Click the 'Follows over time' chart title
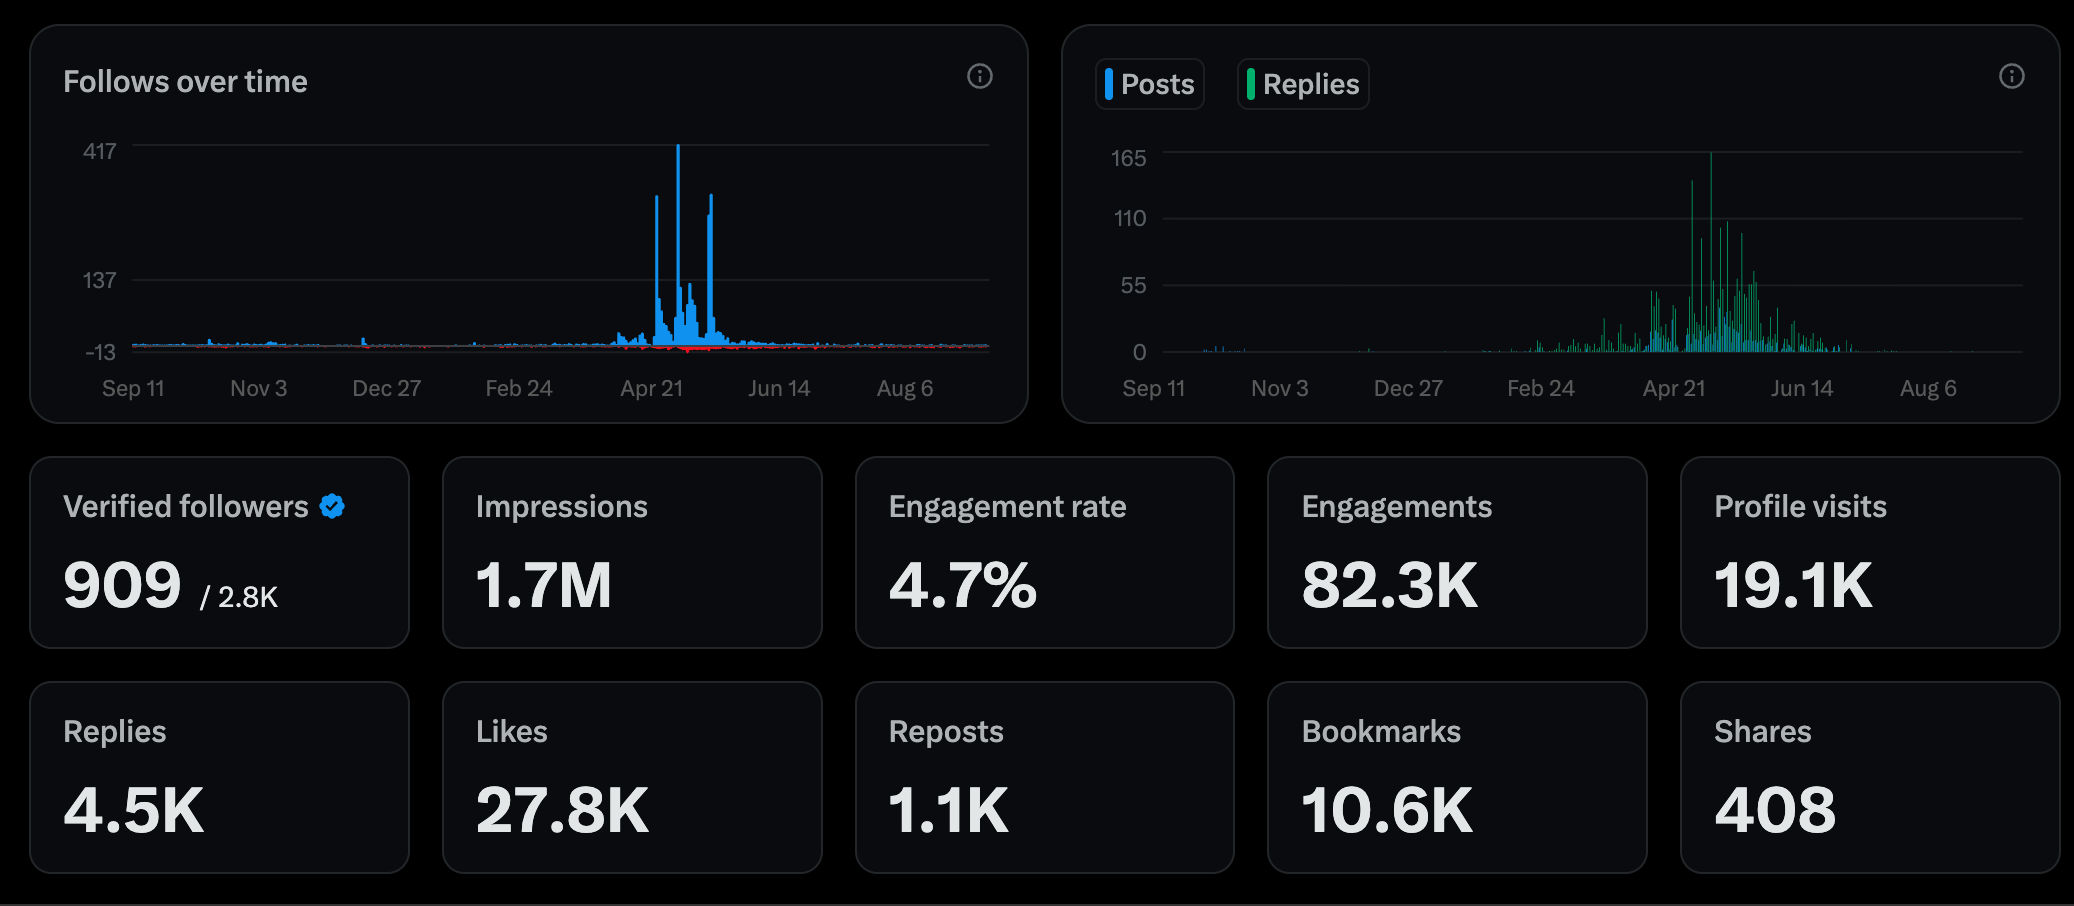 pyautogui.click(x=185, y=82)
